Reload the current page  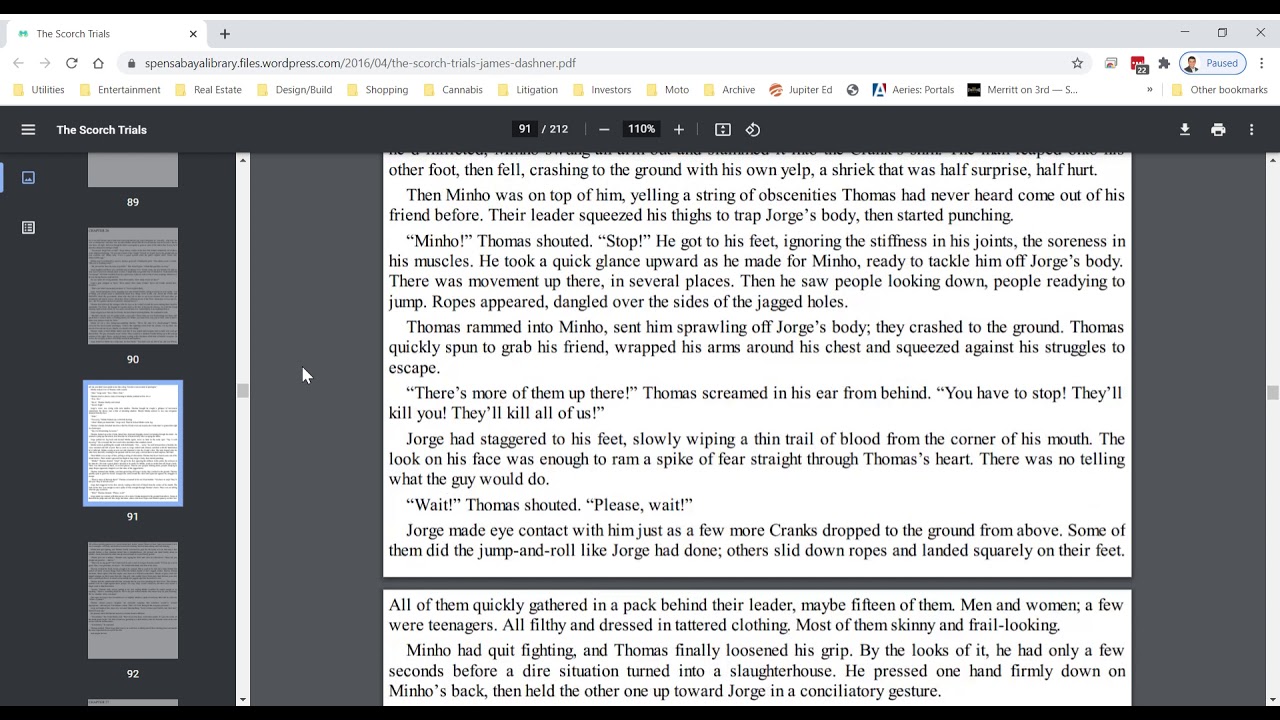point(72,63)
